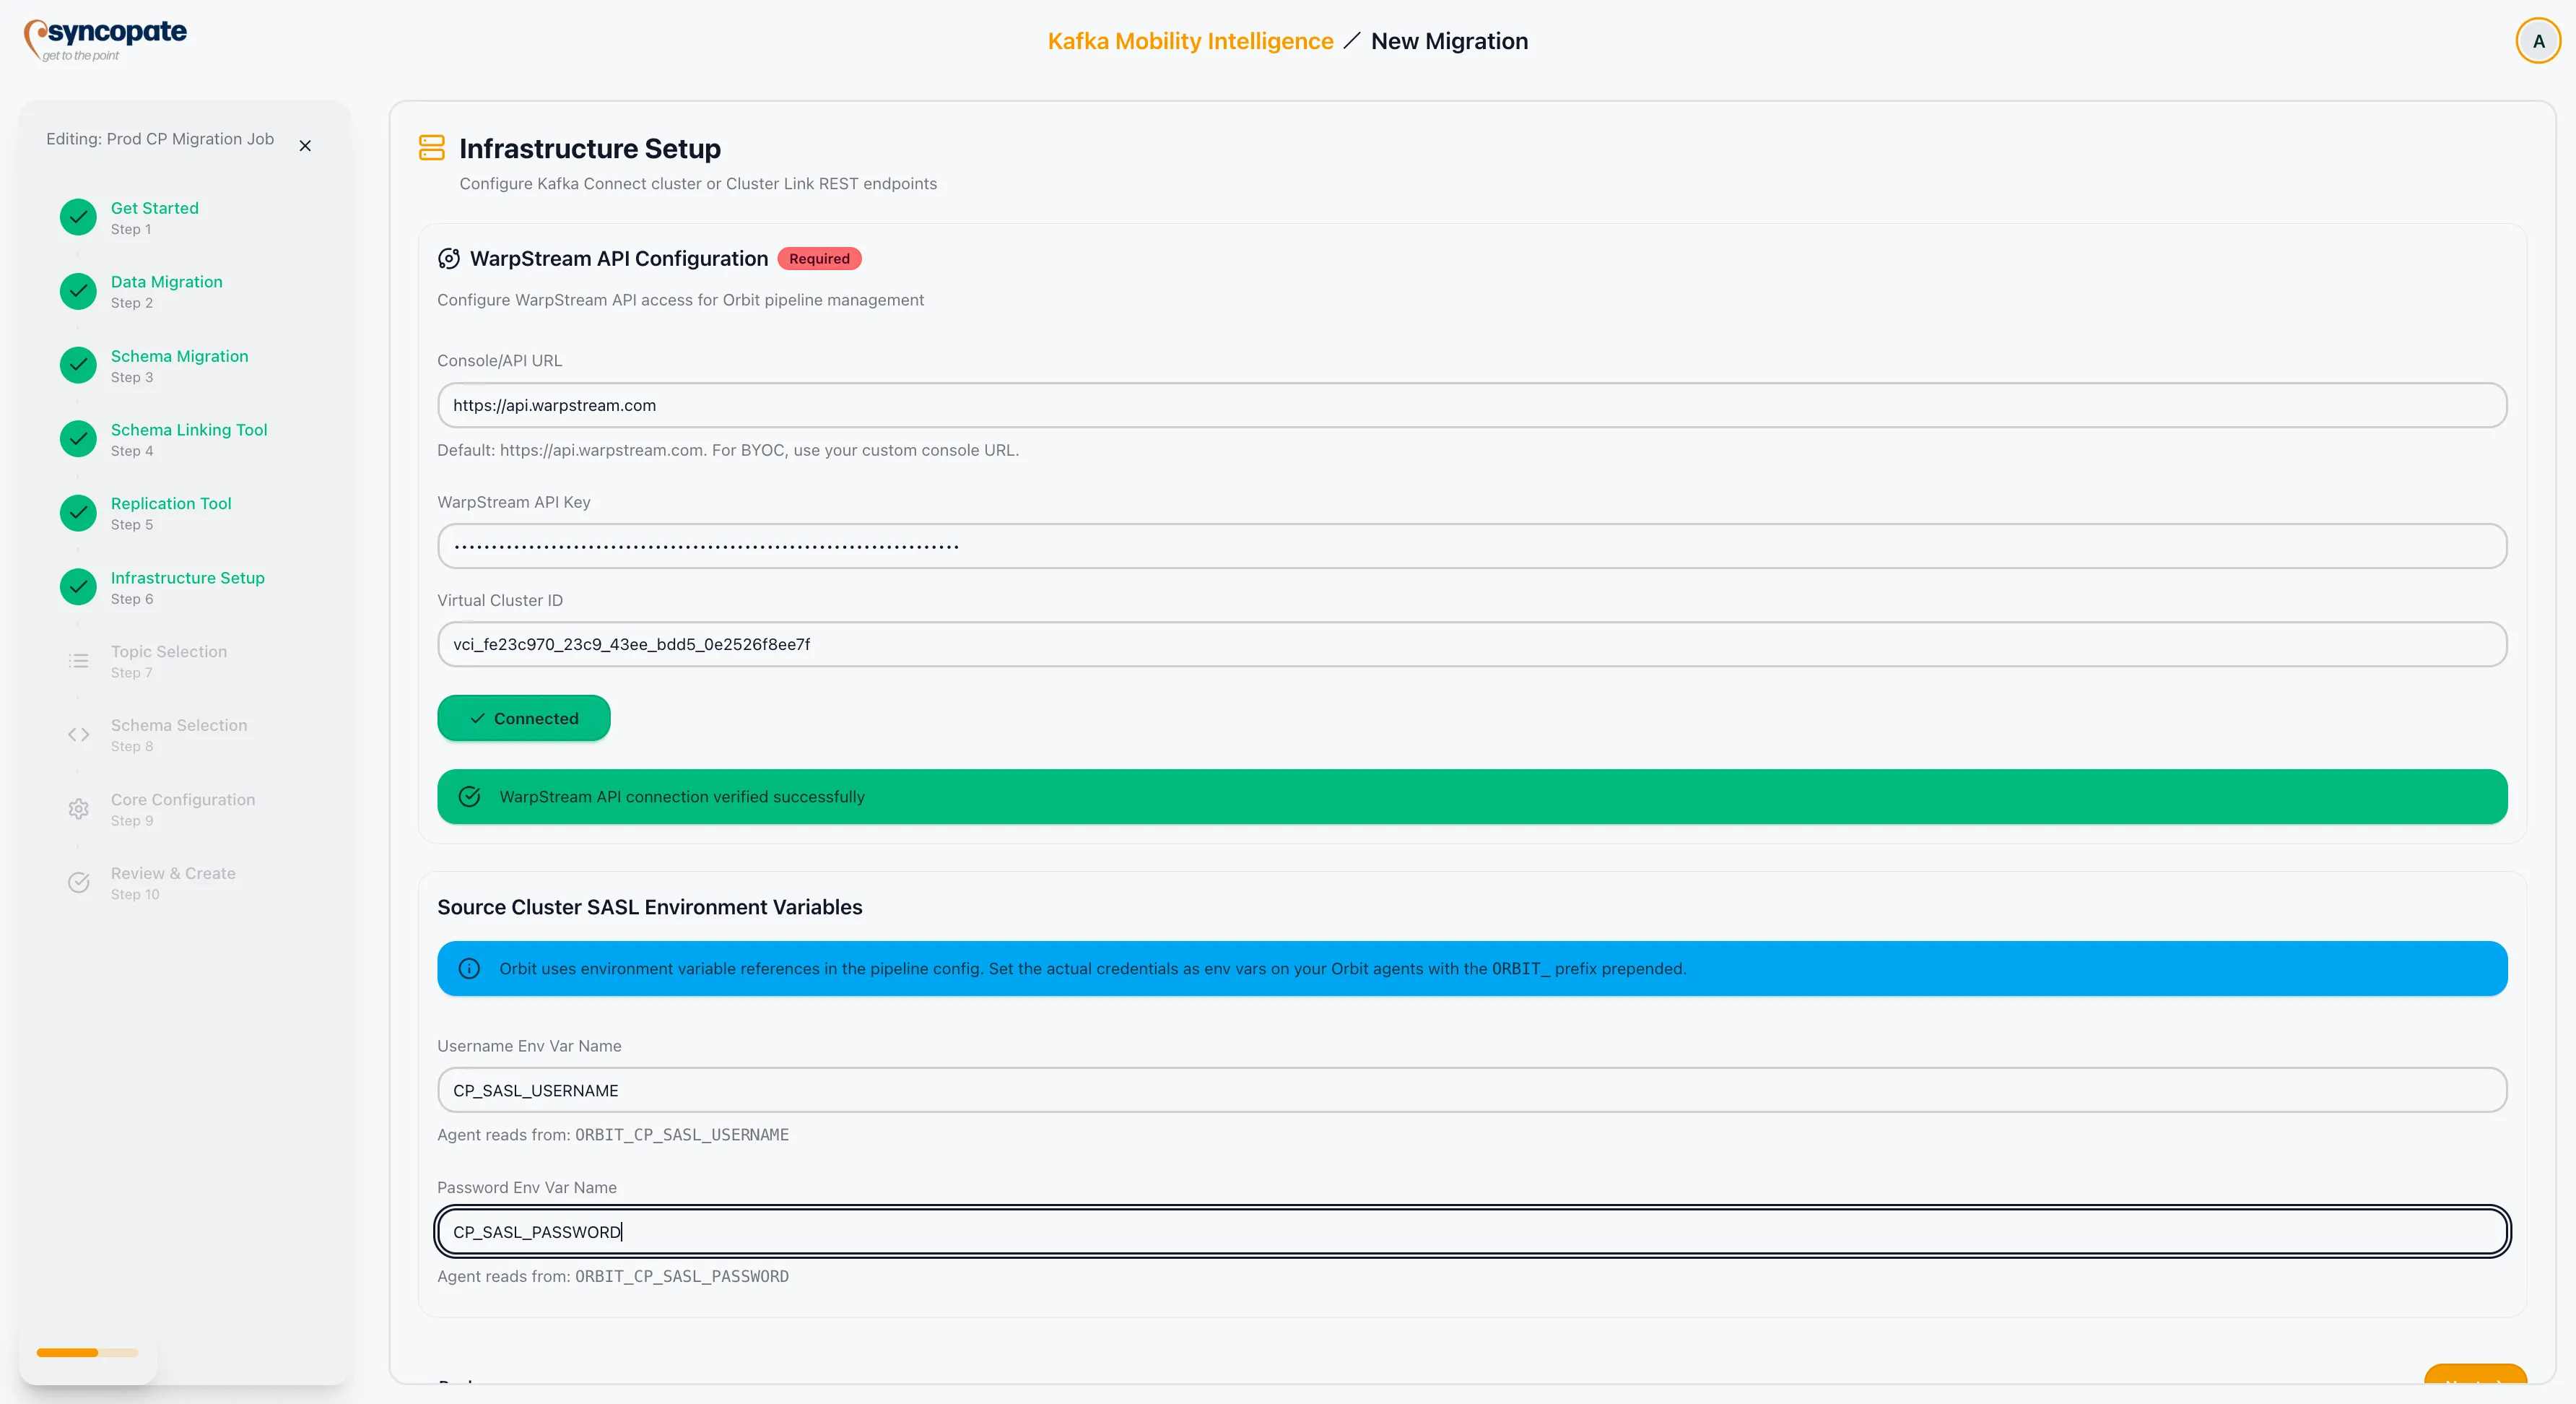The width and height of the screenshot is (2576, 1404).
Task: Click the sidebar progress bar
Action: click(x=88, y=1352)
